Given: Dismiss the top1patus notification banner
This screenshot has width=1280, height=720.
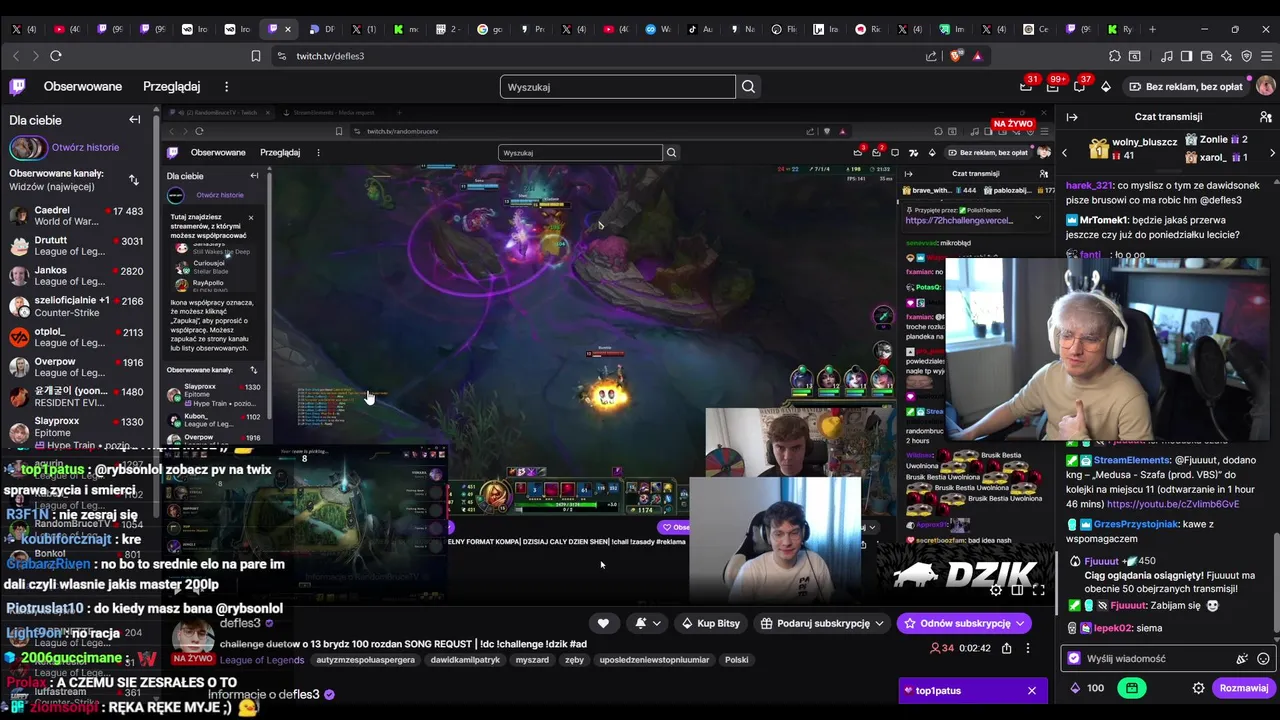Looking at the screenshot, I should (x=1032, y=691).
